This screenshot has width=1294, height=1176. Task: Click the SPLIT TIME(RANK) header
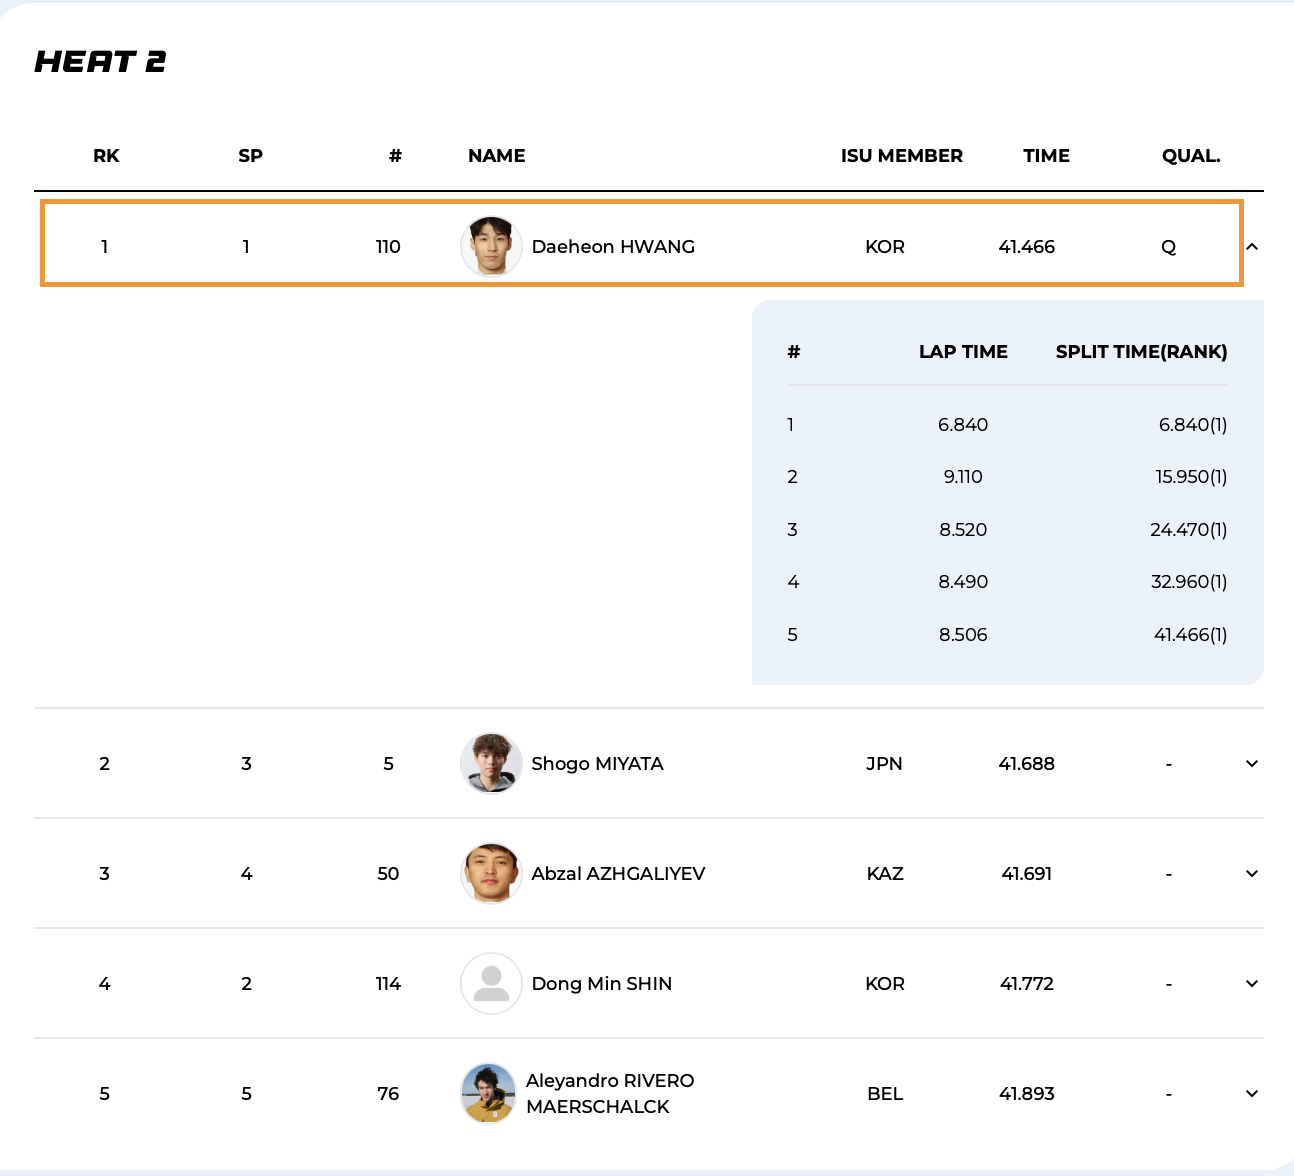[x=1141, y=352]
